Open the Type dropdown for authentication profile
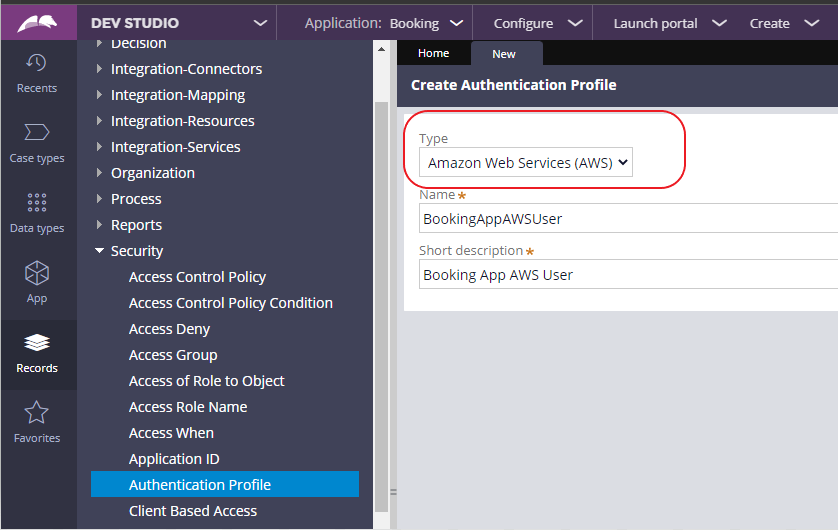838x530 pixels. (526, 162)
